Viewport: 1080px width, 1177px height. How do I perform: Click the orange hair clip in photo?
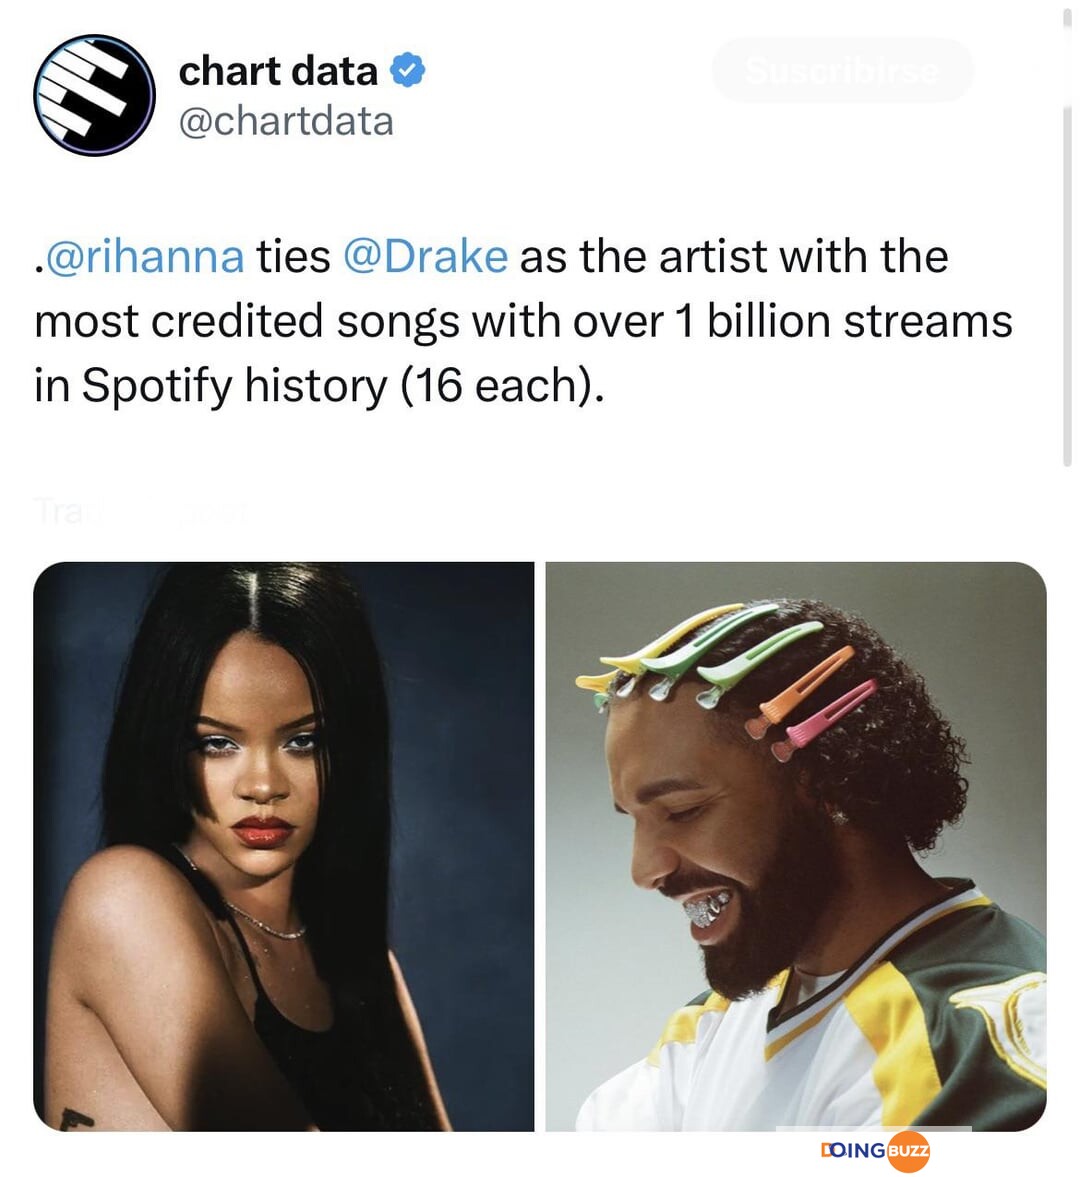tap(799, 690)
